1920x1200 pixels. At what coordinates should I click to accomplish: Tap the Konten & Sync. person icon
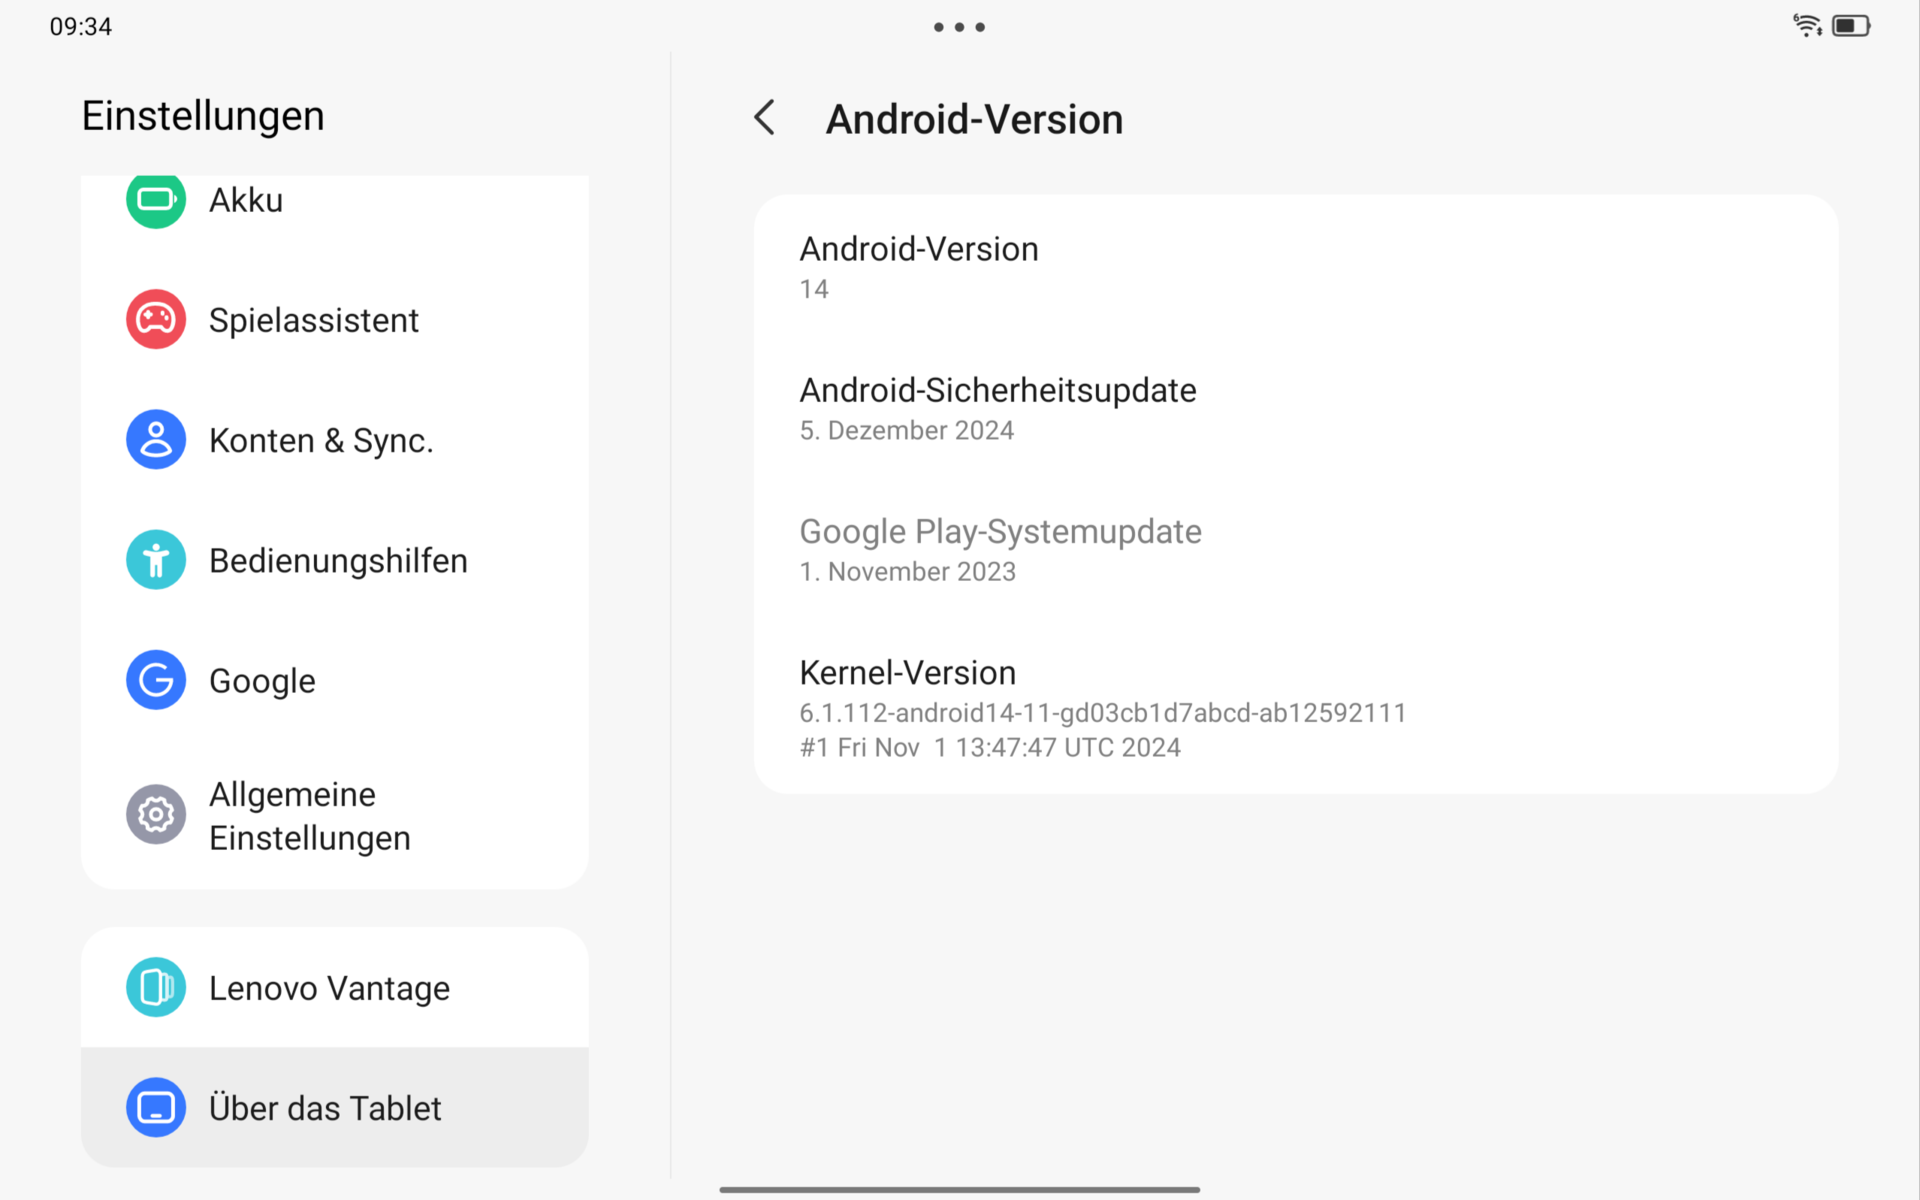click(155, 440)
